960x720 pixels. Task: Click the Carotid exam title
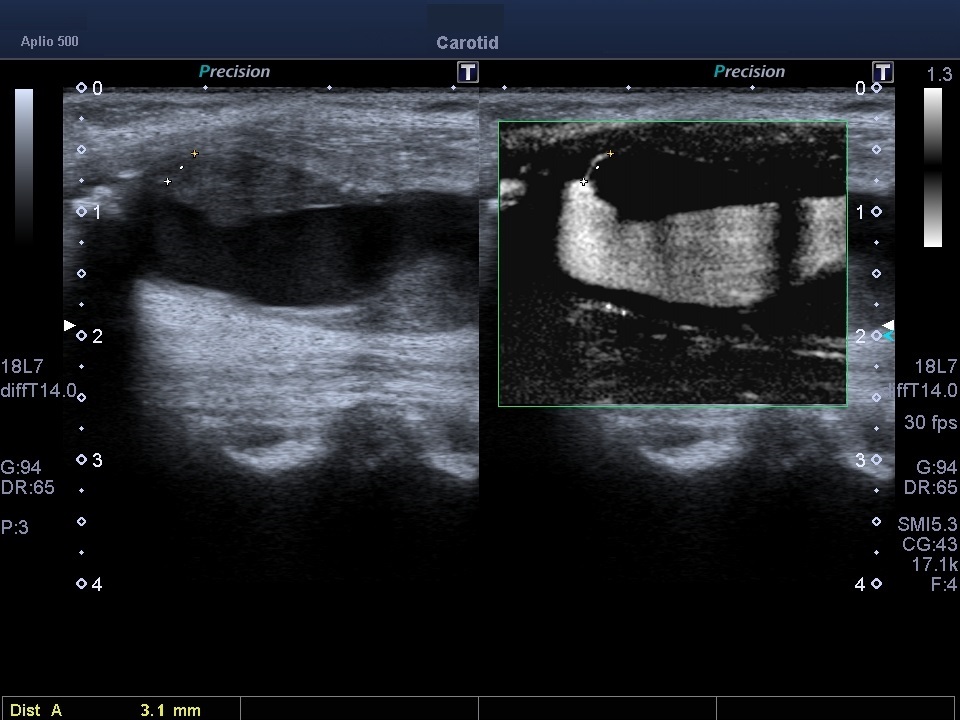point(467,43)
